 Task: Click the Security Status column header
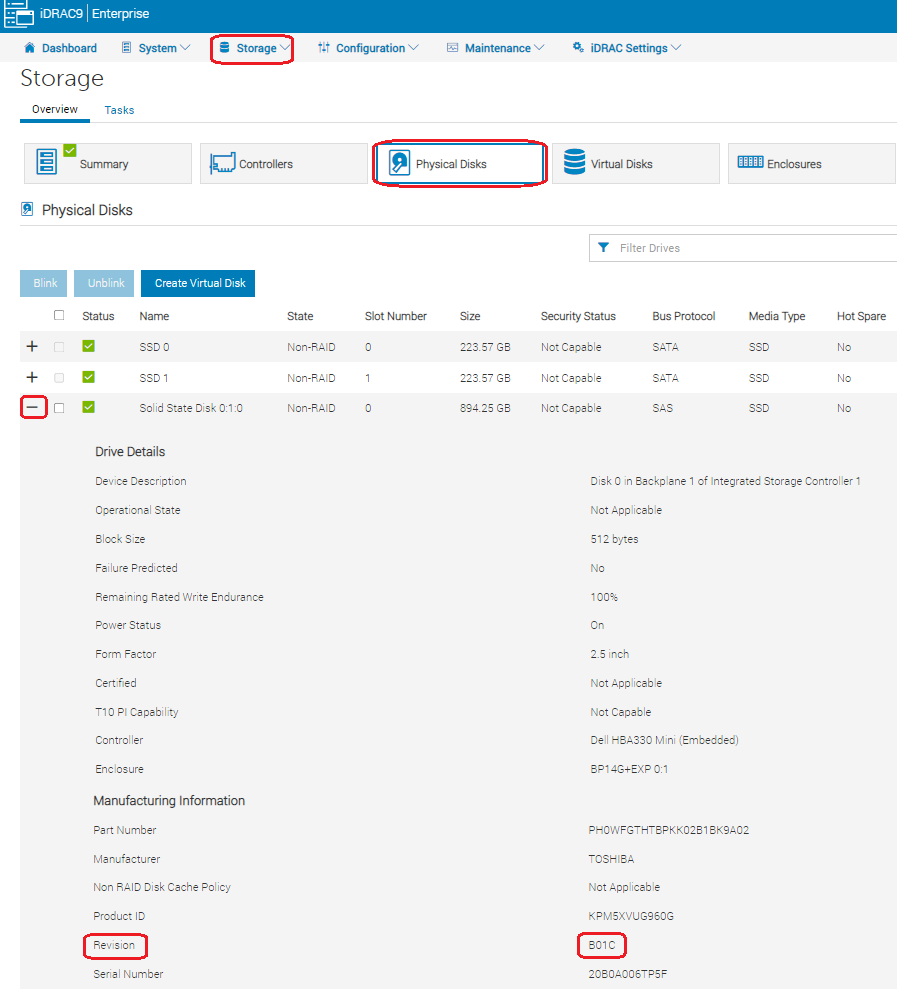click(x=578, y=316)
